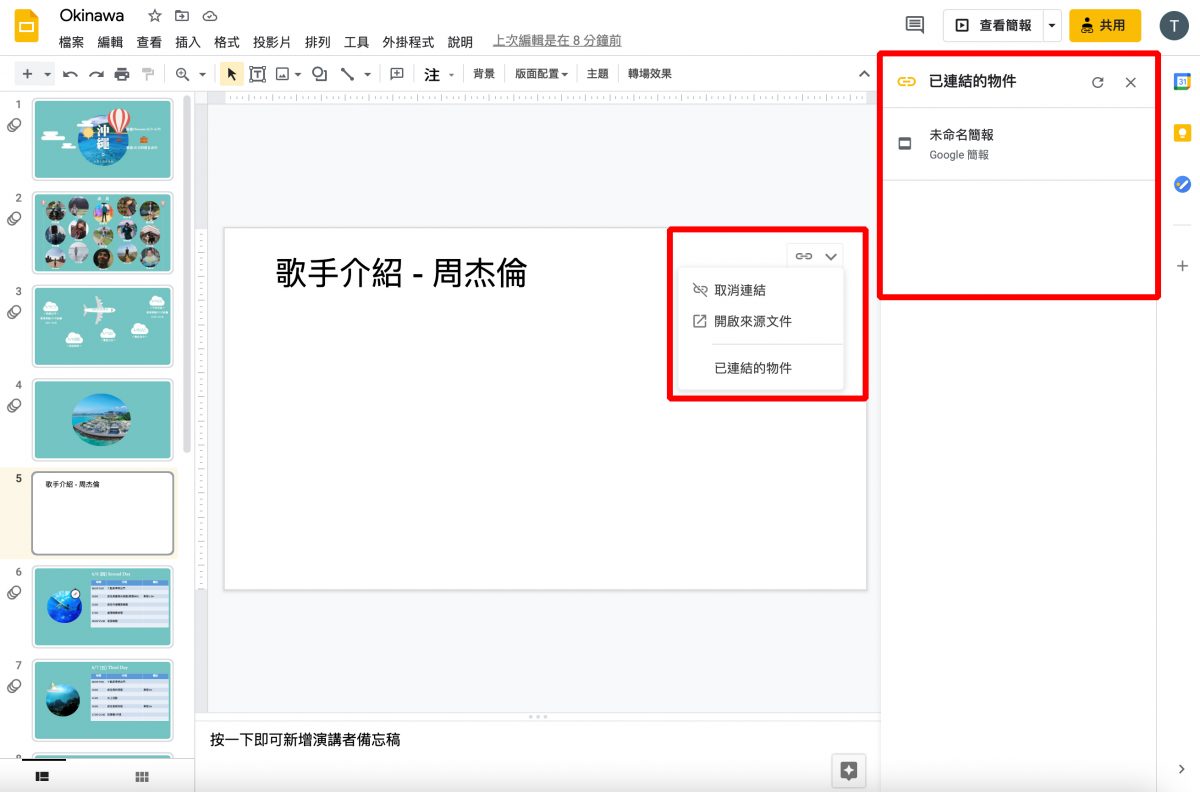Click the new slide plus button
This screenshot has height=792, width=1200.
coord(27,74)
